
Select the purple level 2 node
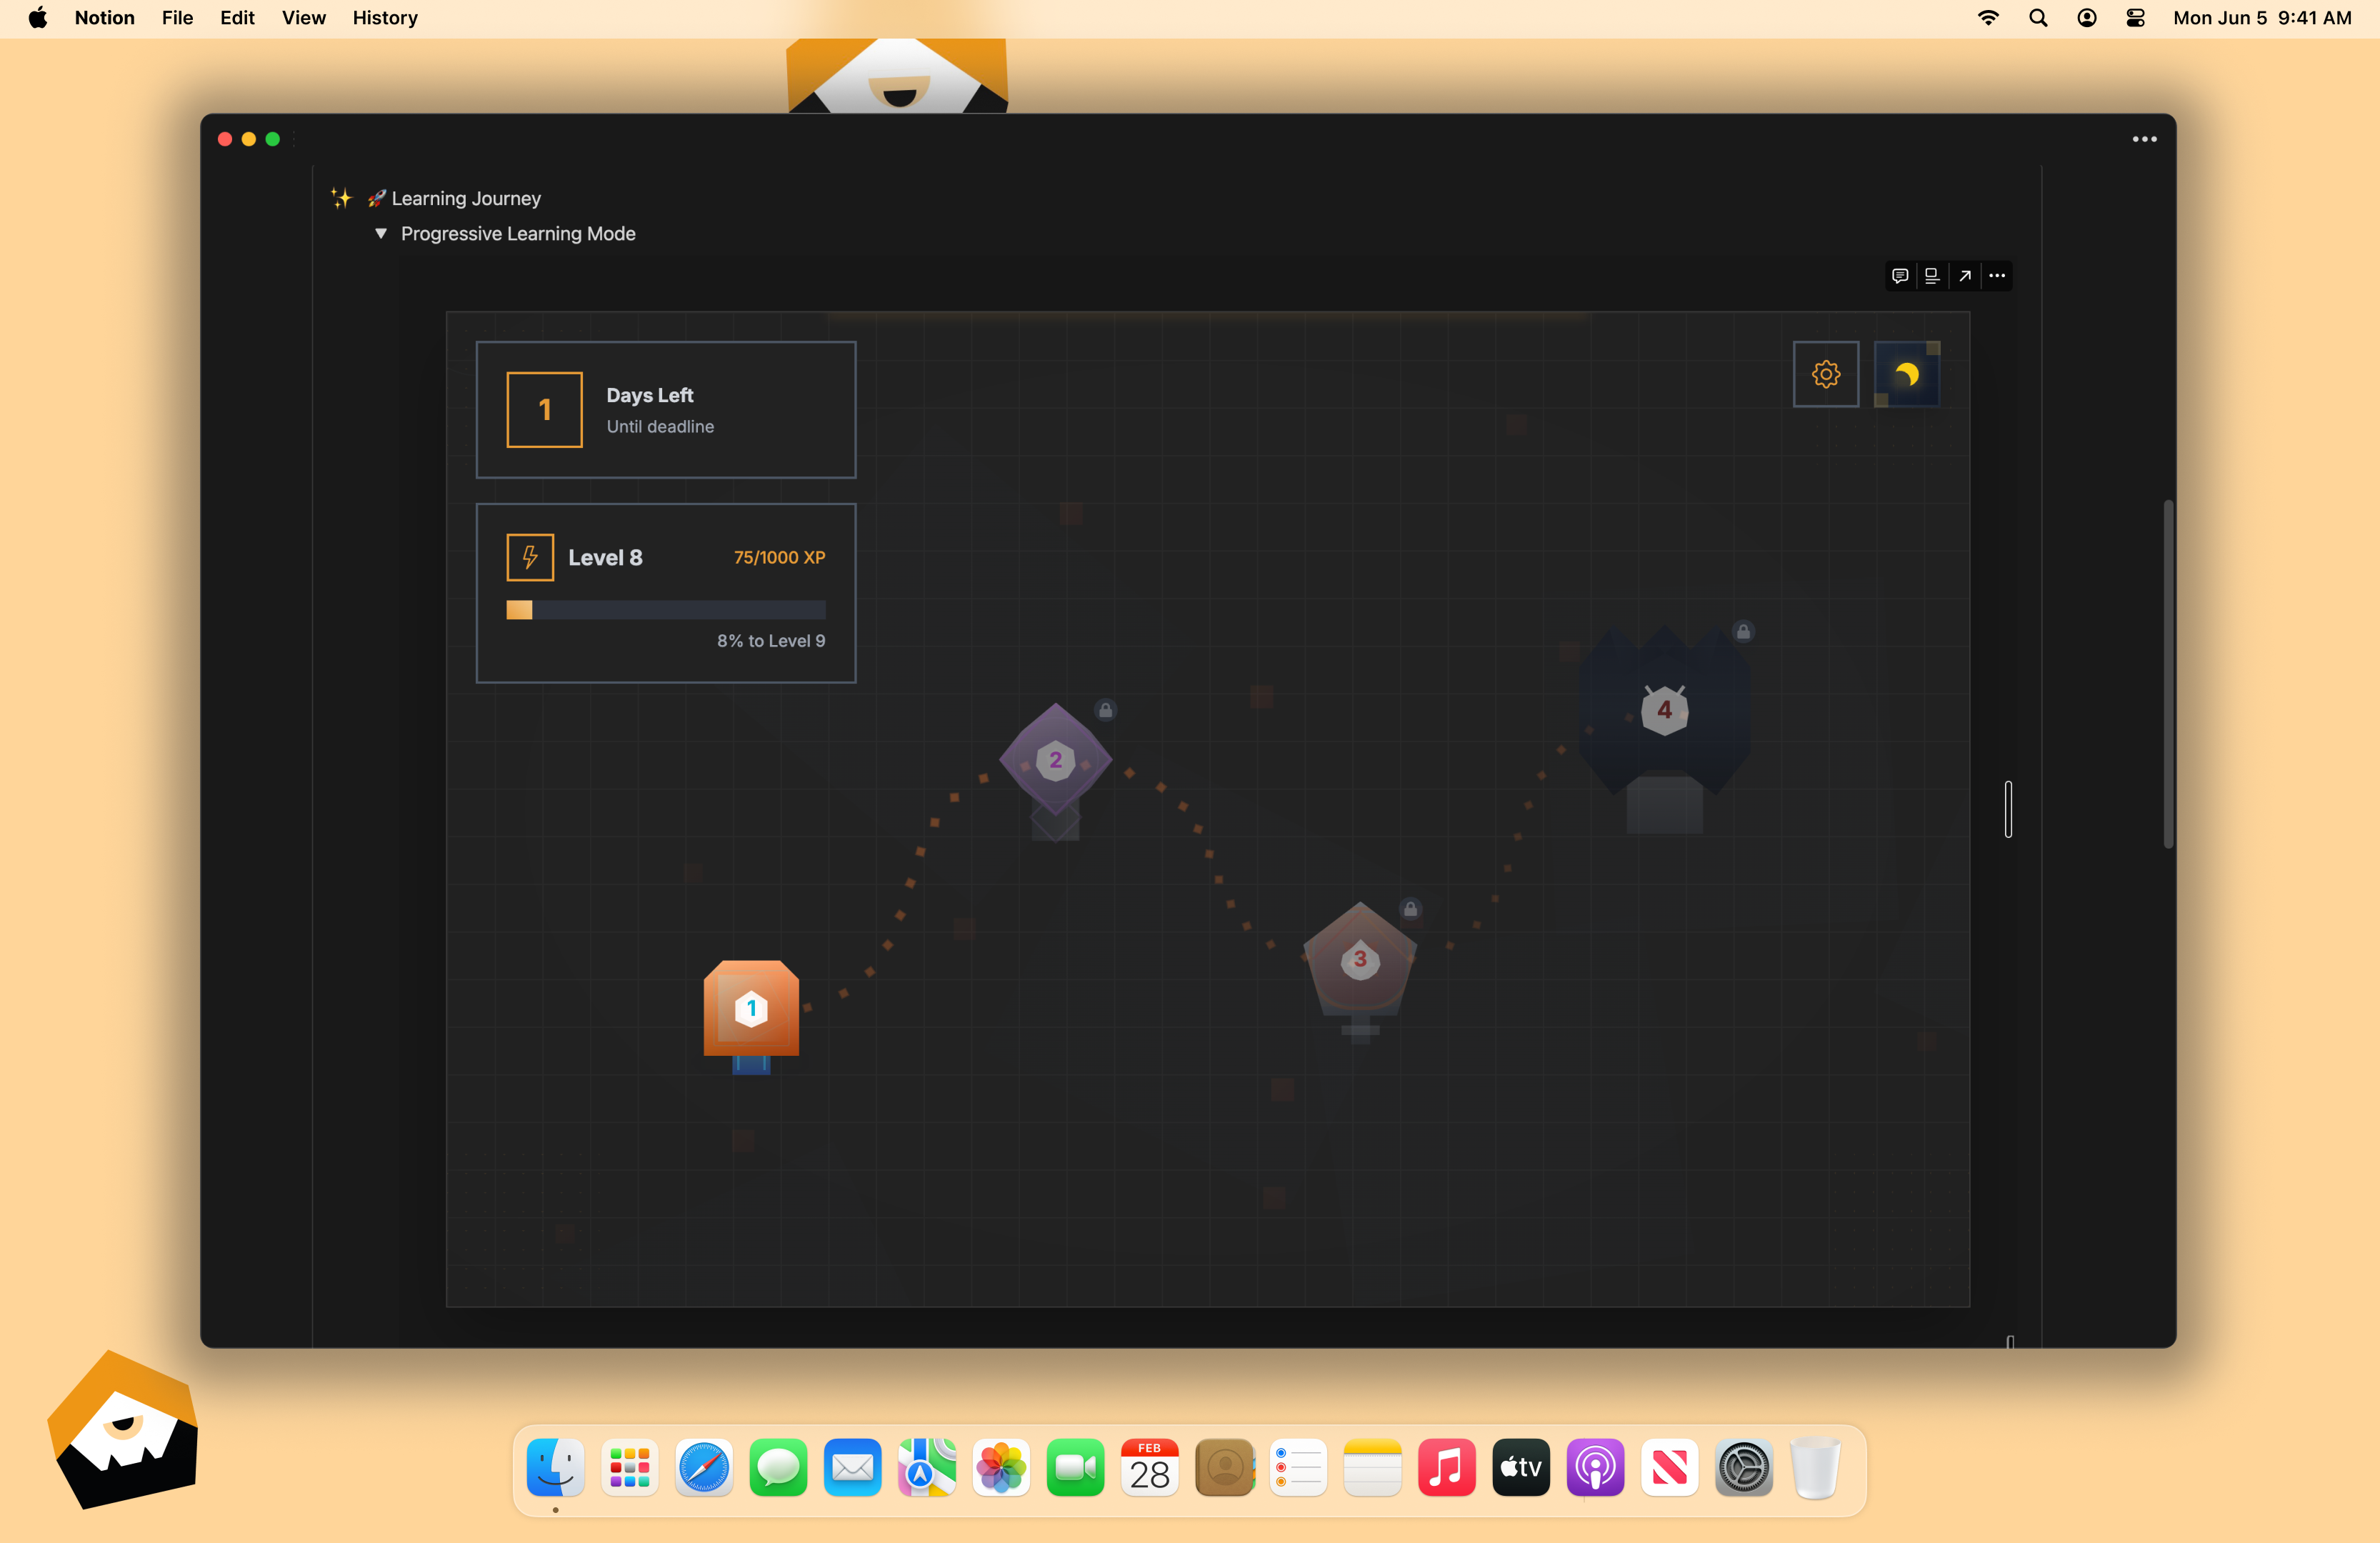[1055, 761]
